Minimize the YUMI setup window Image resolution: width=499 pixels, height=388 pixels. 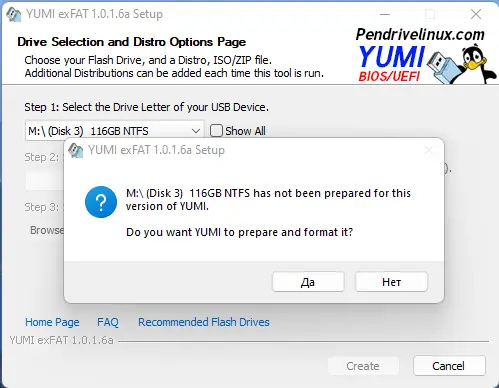(x=385, y=14)
